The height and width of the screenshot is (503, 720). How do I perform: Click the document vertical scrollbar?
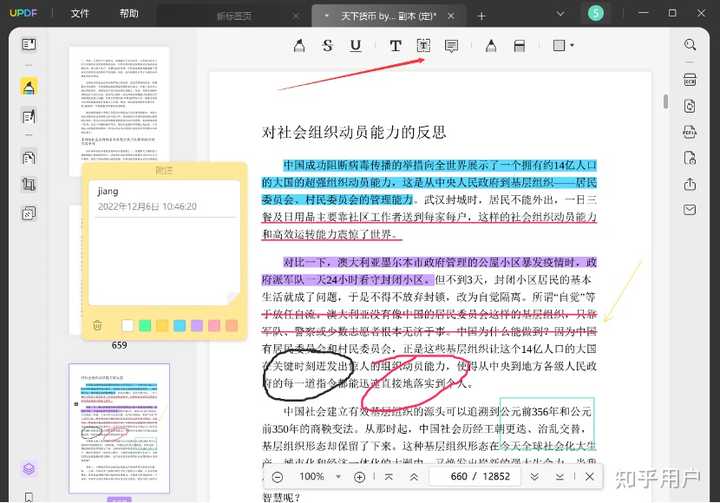pyautogui.click(x=666, y=102)
